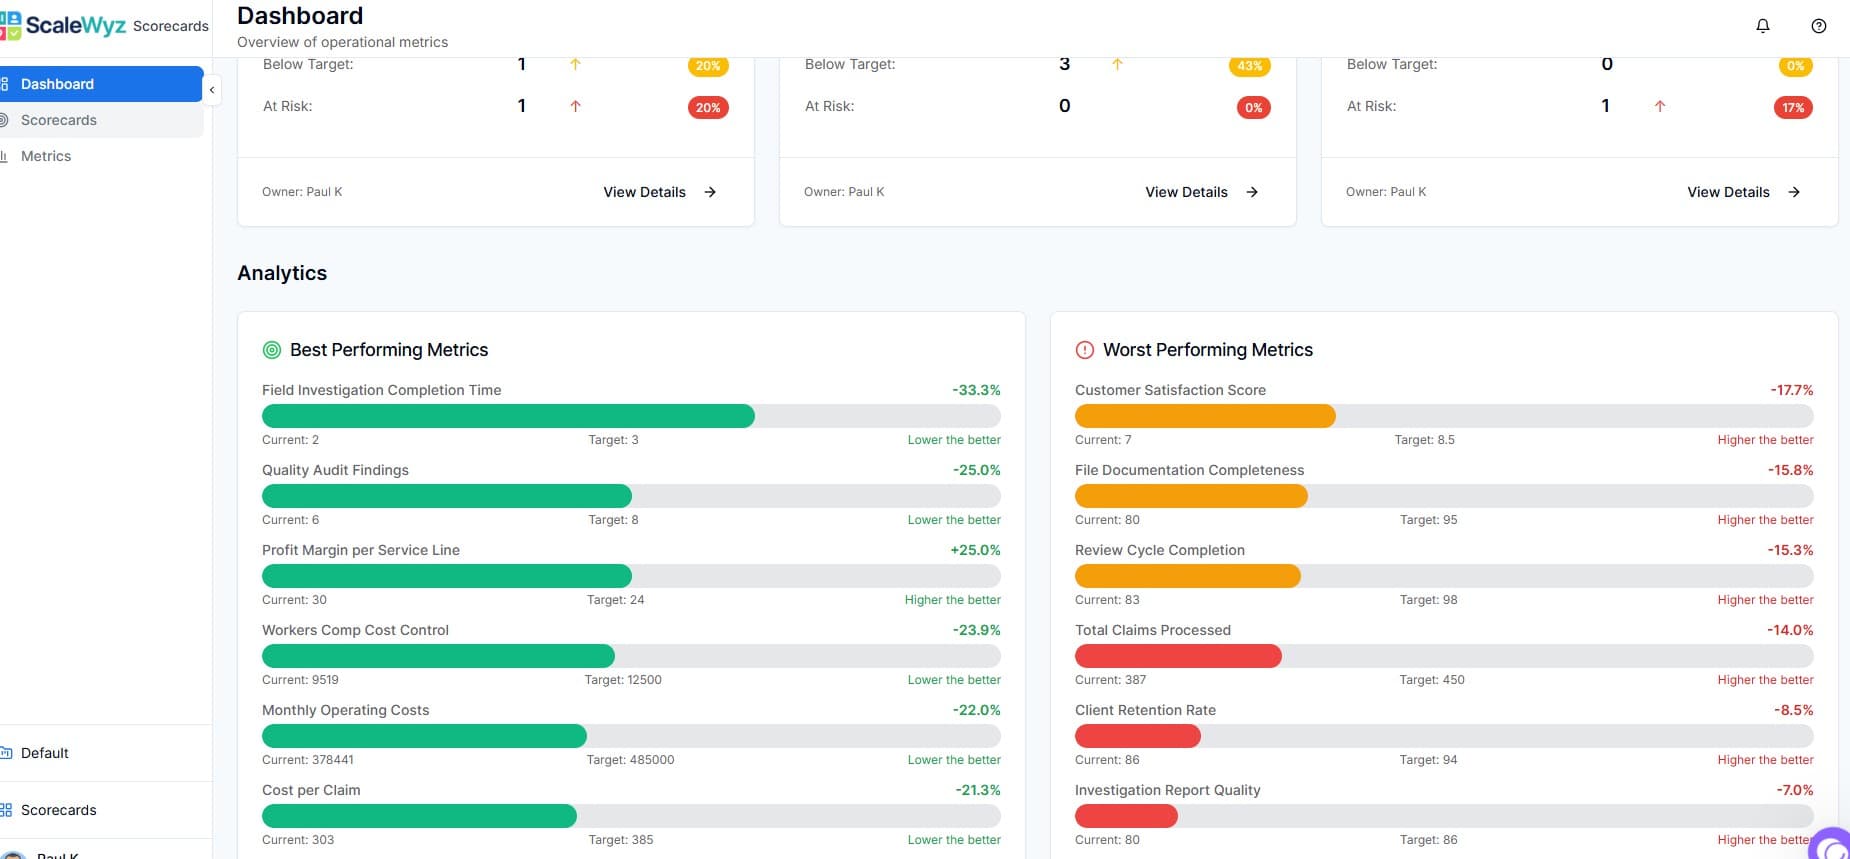Open the Paul K user menu
The height and width of the screenshot is (859, 1850).
point(56,854)
